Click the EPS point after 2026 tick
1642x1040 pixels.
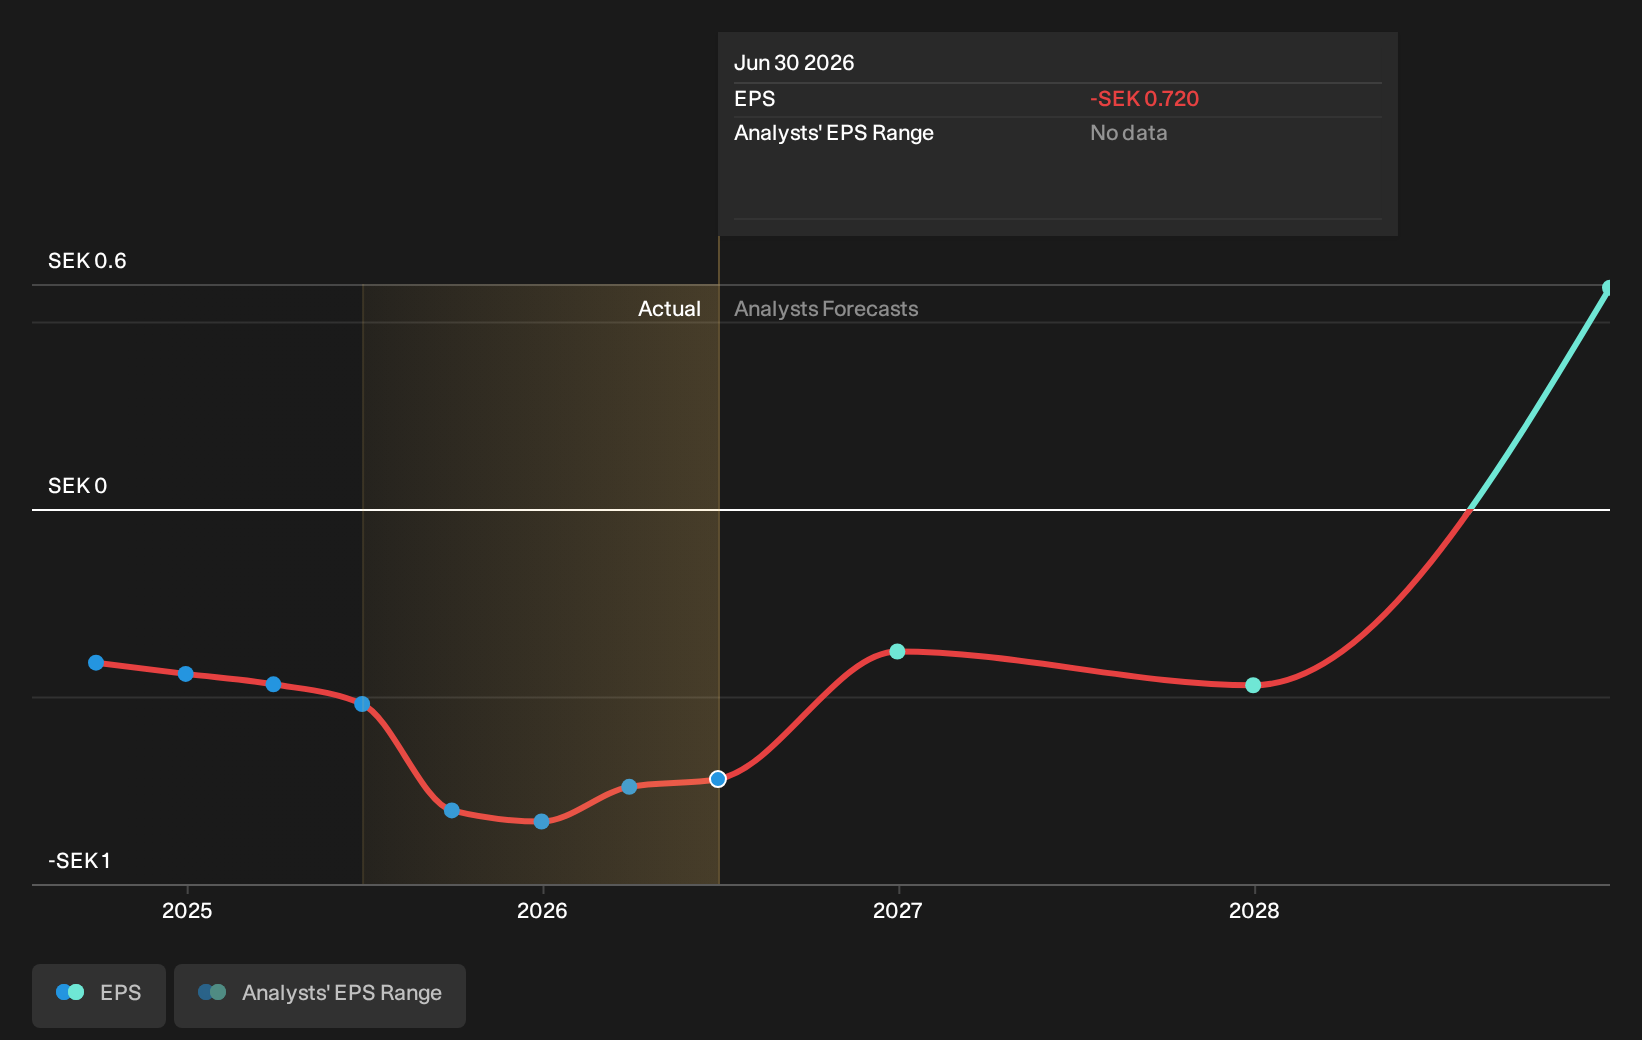pyautogui.click(x=629, y=787)
